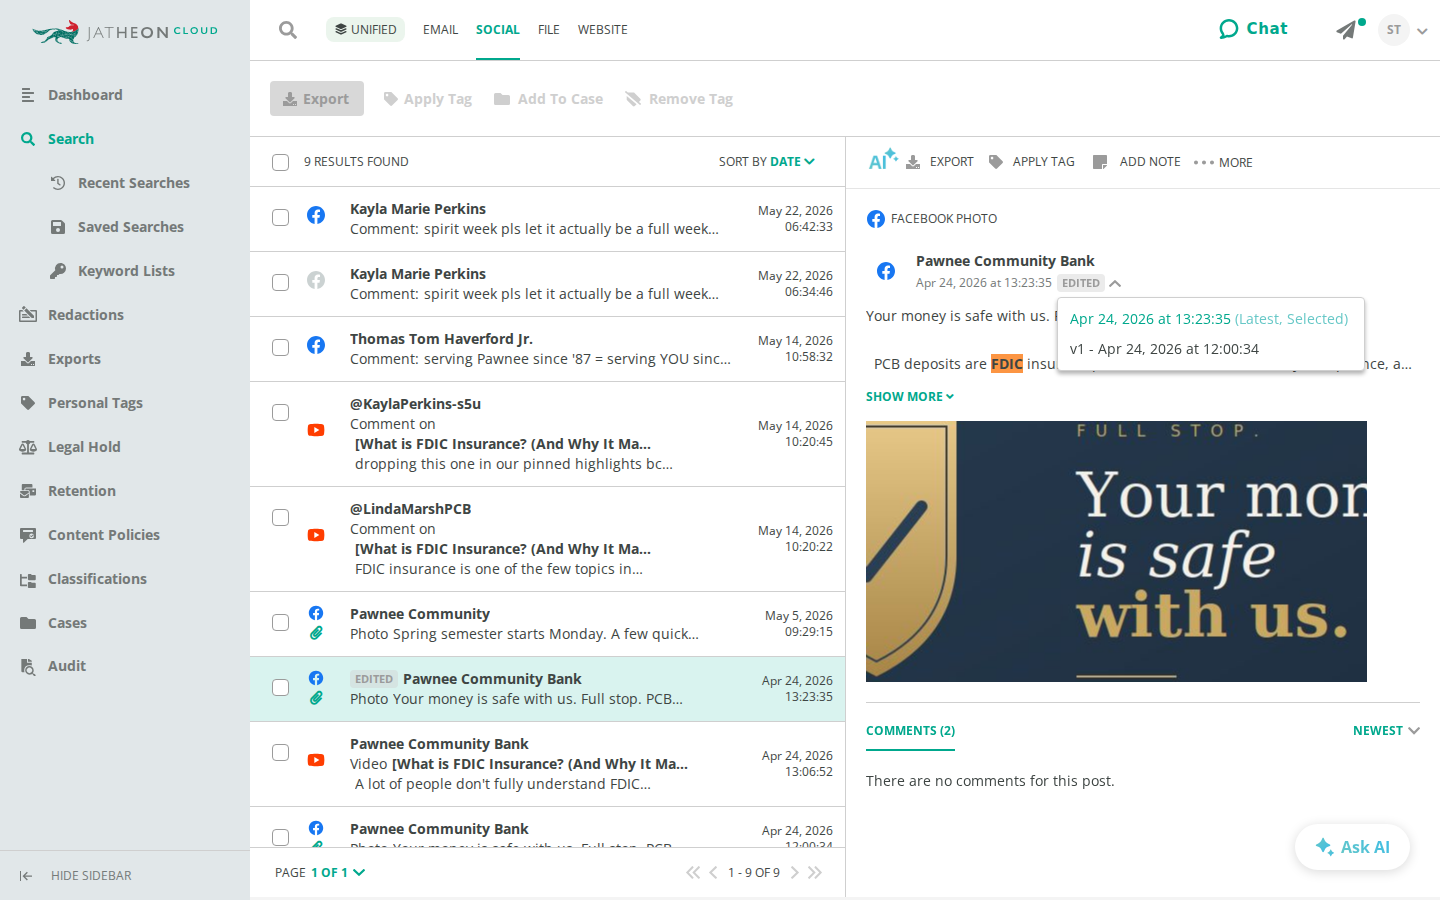Select the @LindaMarshPCB result checkbox
Viewport: 1440px width, 900px height.
281,517
